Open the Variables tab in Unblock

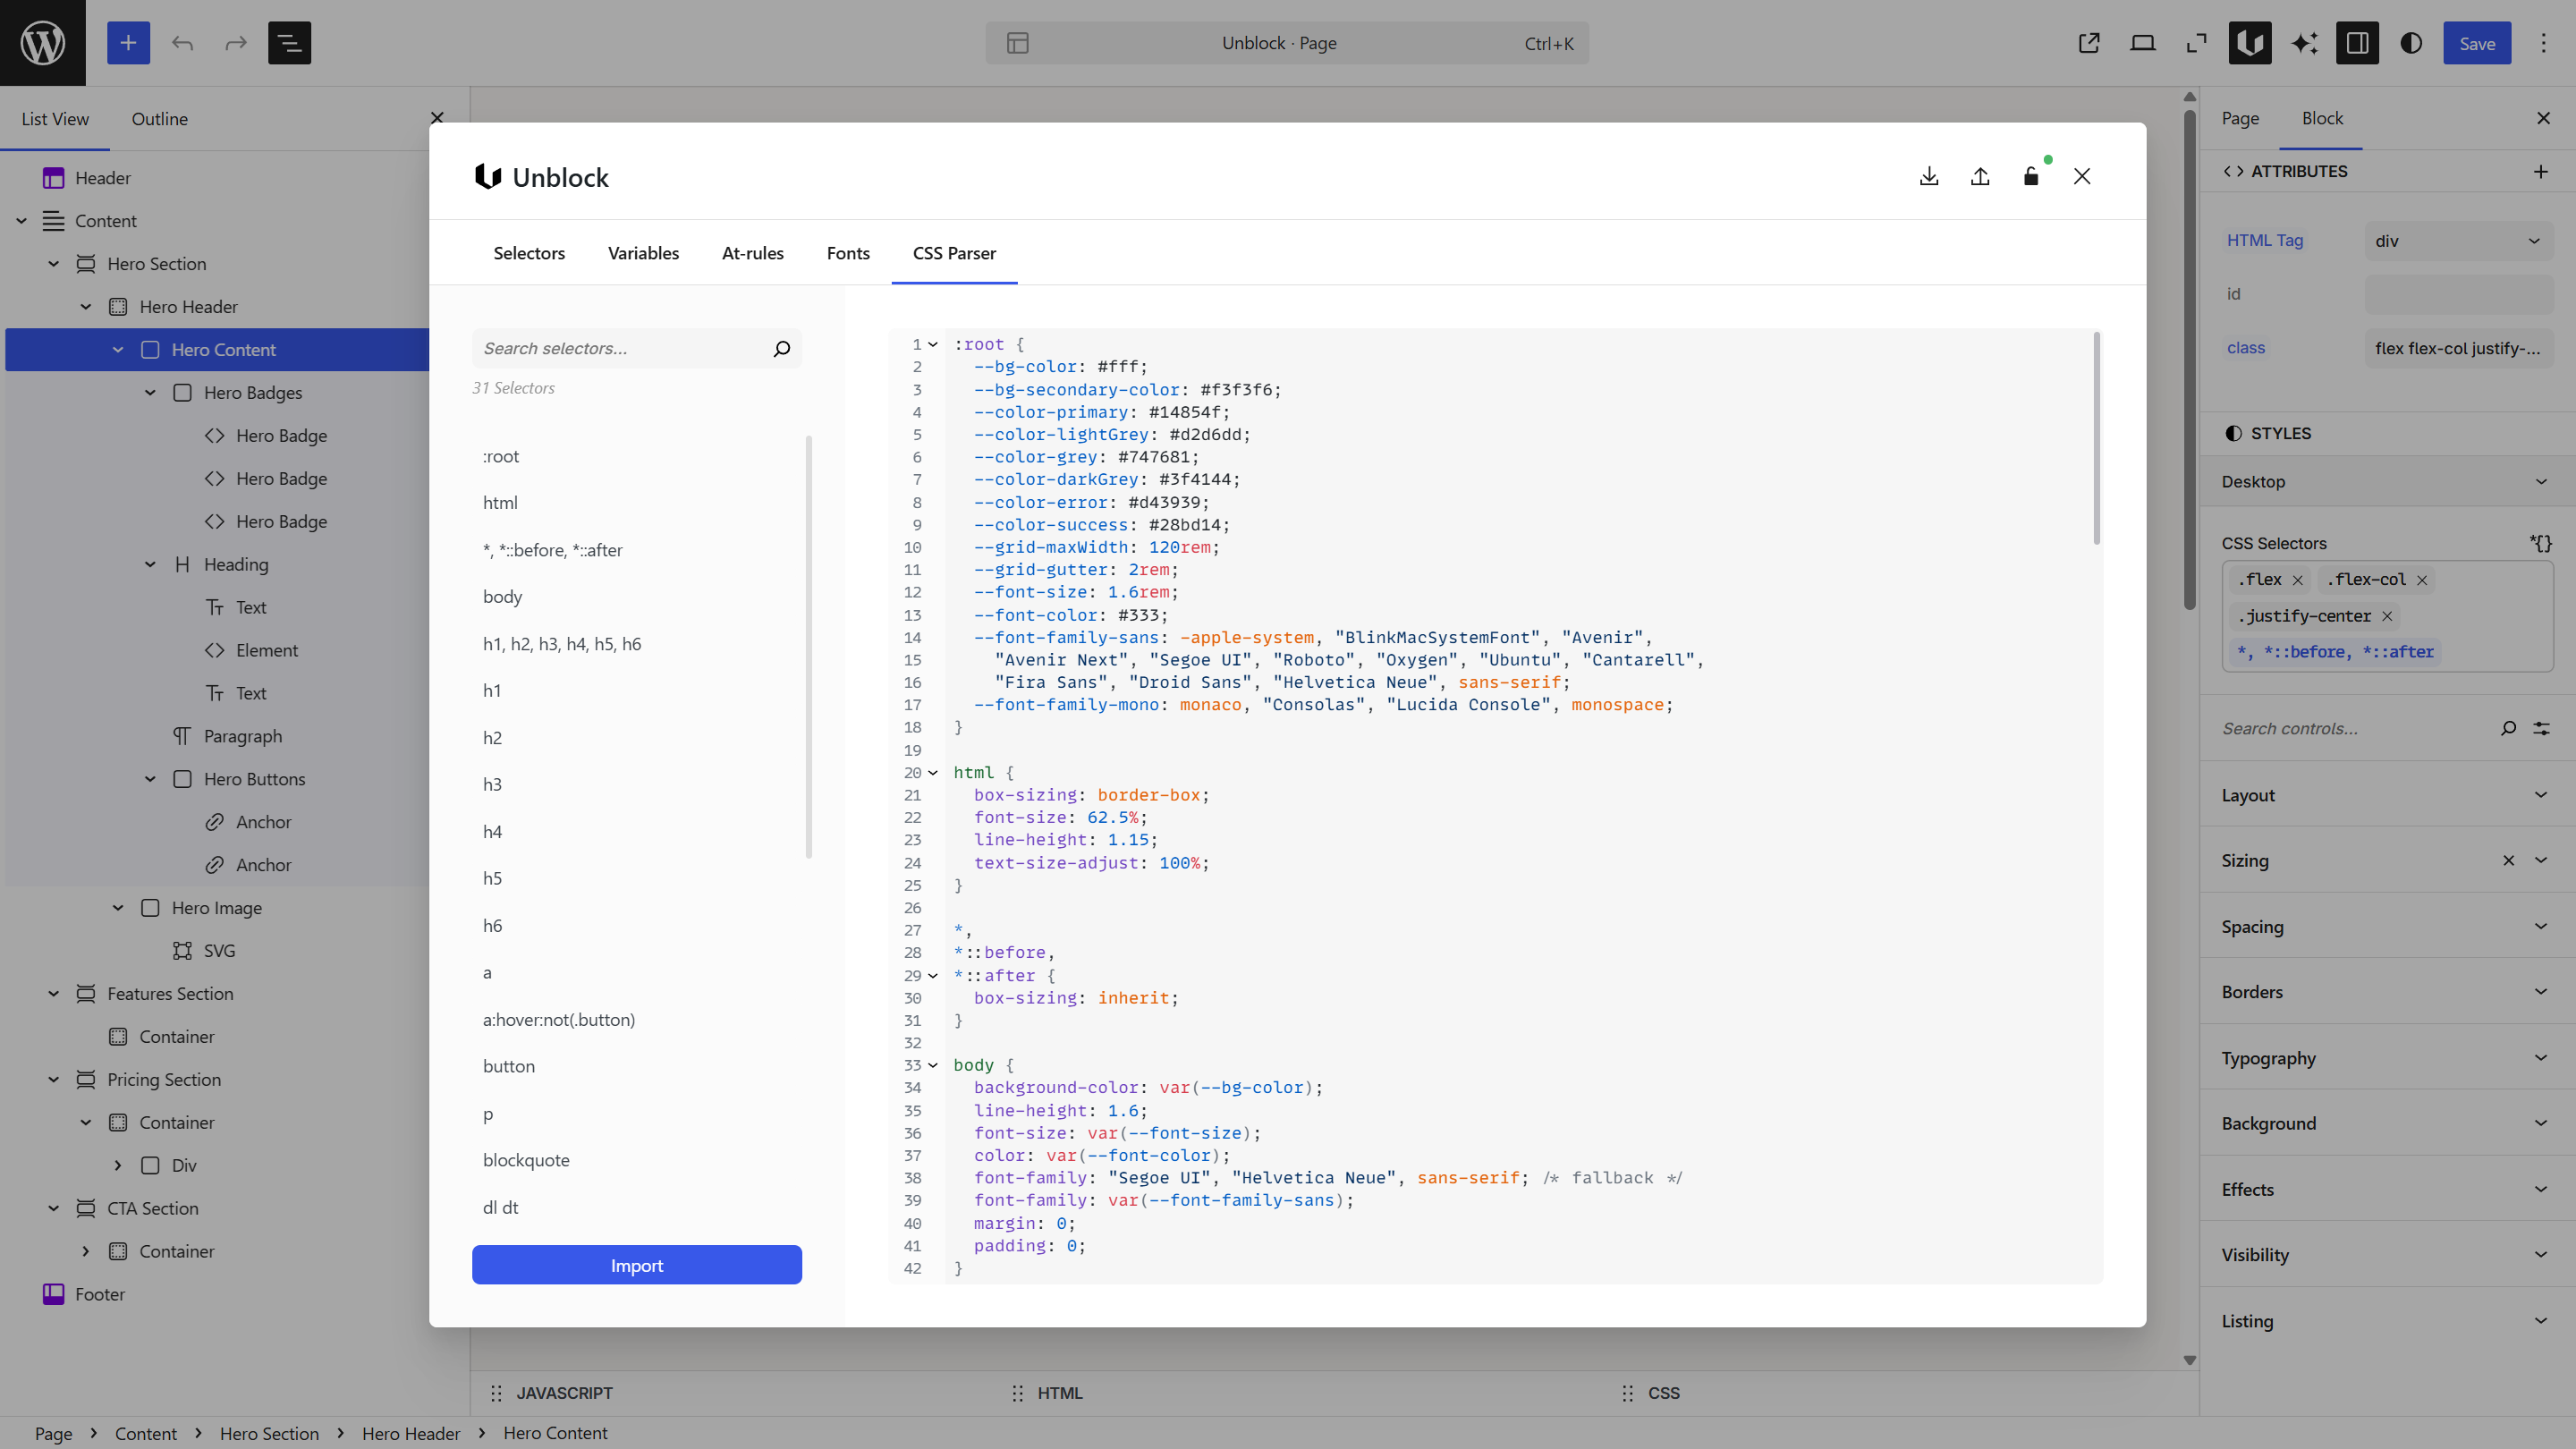pyautogui.click(x=643, y=253)
